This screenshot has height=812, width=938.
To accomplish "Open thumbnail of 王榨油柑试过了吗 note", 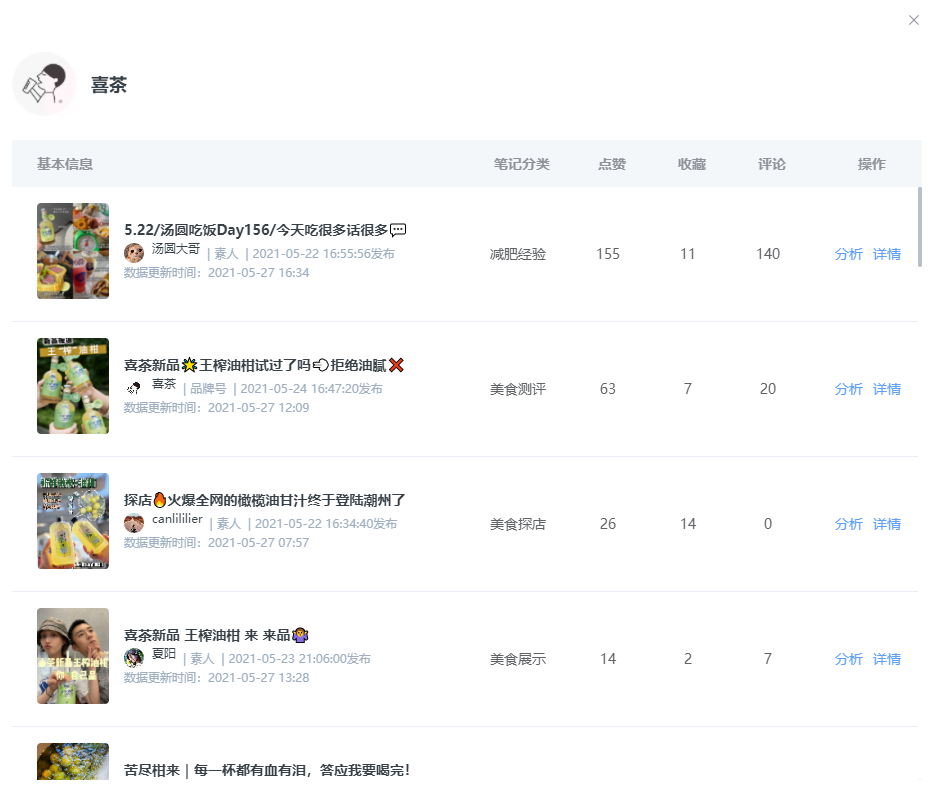I will [73, 386].
